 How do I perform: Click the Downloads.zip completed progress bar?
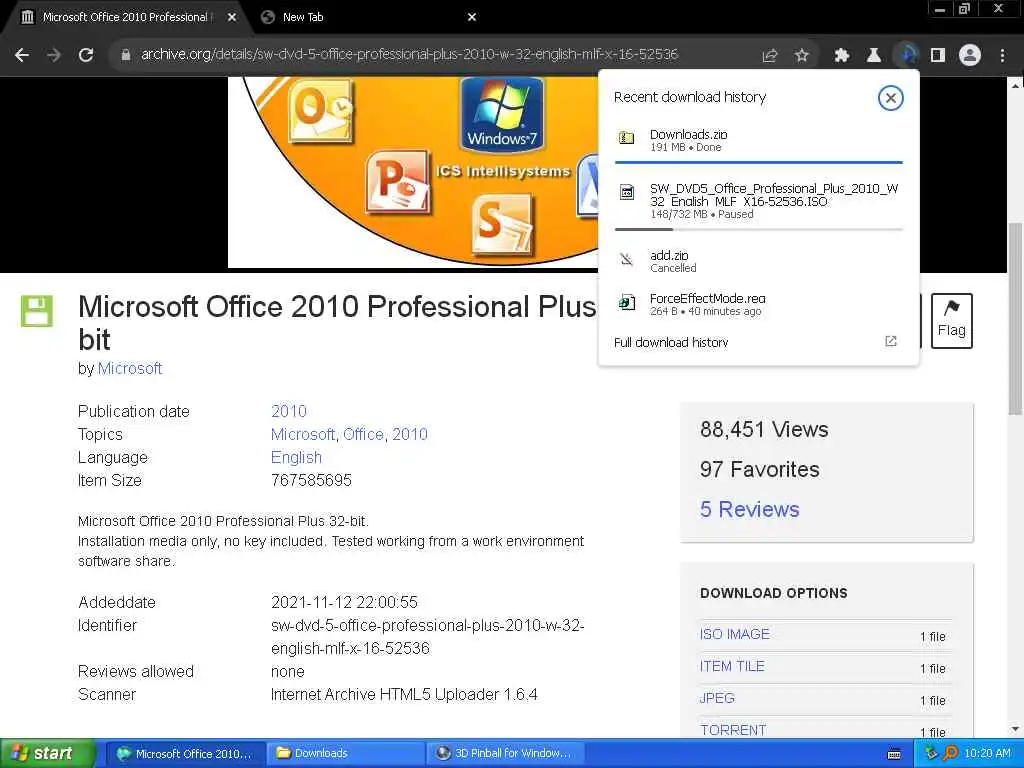click(x=759, y=161)
